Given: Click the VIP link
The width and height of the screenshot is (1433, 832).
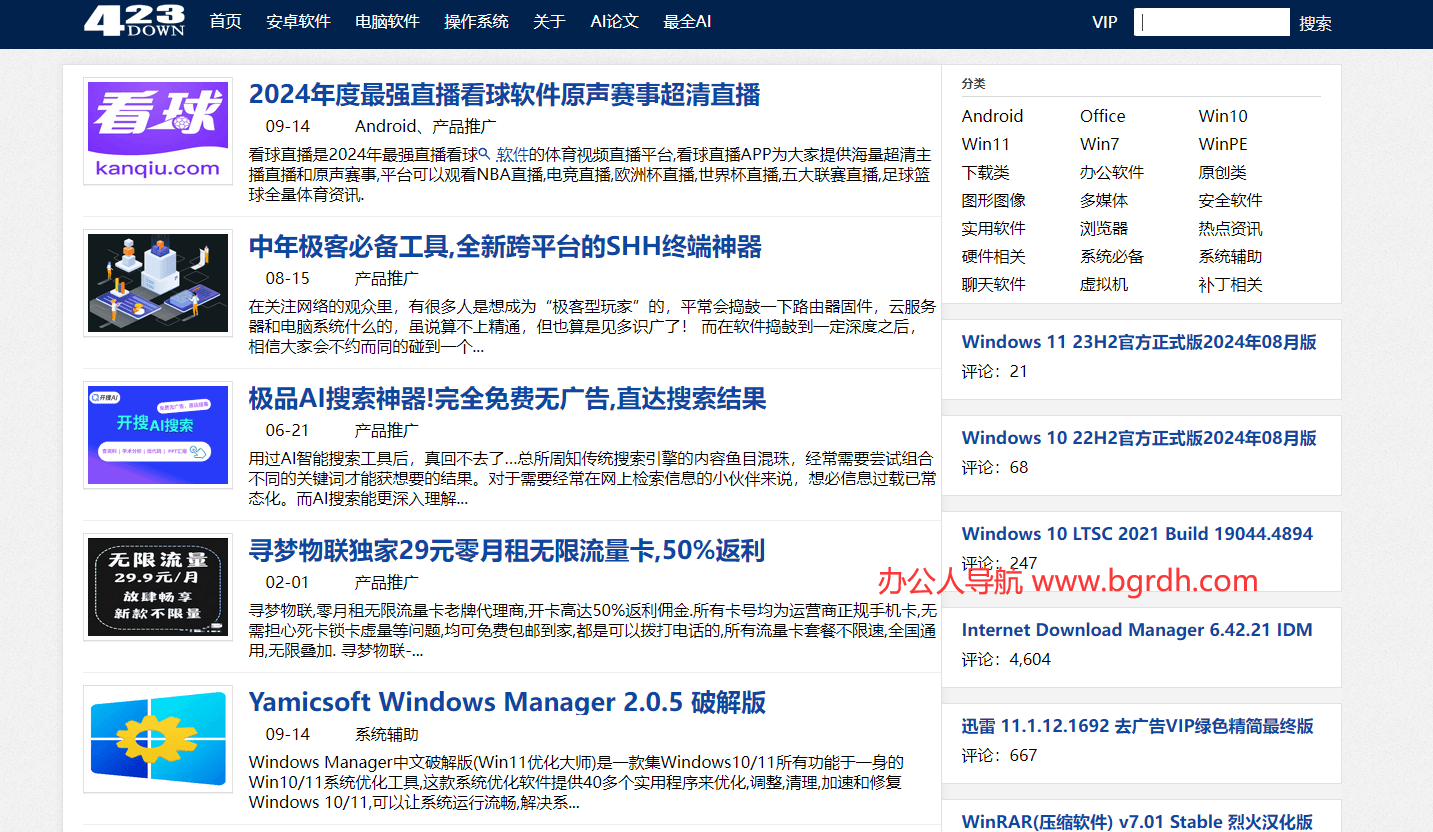Looking at the screenshot, I should (1104, 21).
